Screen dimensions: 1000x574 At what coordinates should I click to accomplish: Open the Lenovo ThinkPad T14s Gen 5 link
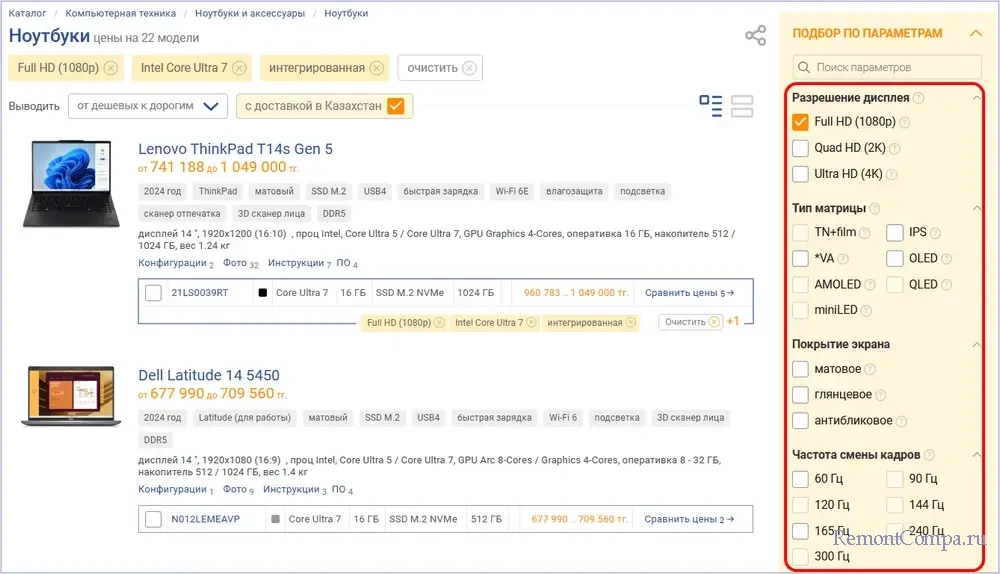235,149
